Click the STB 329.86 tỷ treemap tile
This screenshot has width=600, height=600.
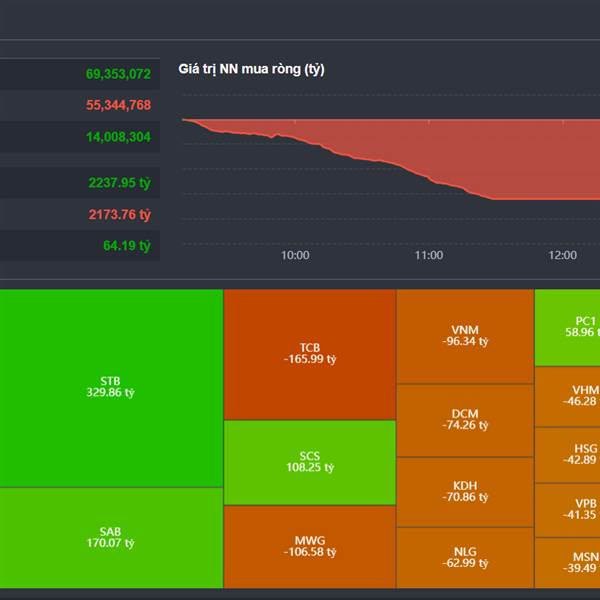click(x=111, y=388)
